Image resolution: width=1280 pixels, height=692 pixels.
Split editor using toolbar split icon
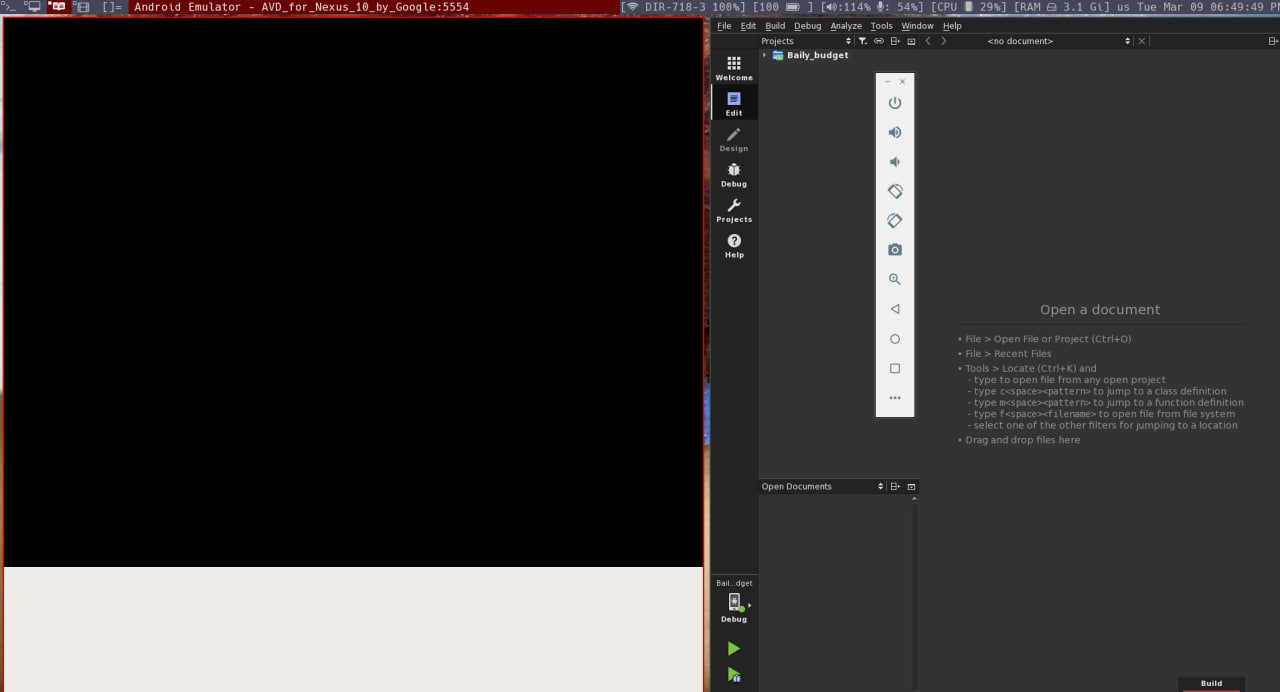[1273, 41]
